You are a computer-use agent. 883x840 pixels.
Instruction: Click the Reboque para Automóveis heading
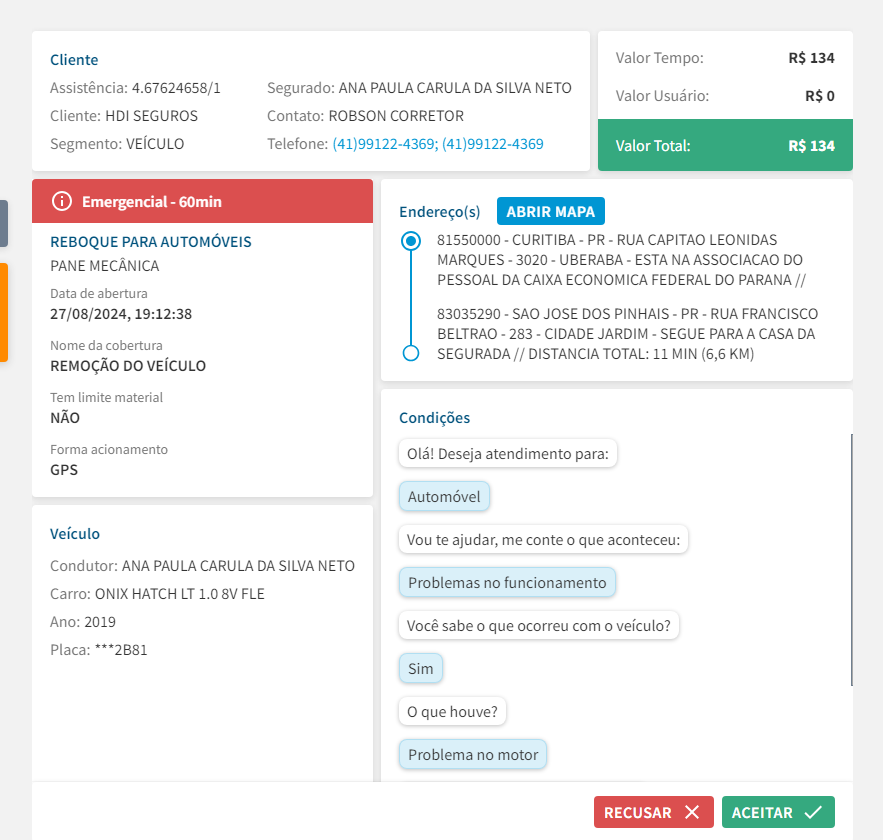tap(151, 242)
